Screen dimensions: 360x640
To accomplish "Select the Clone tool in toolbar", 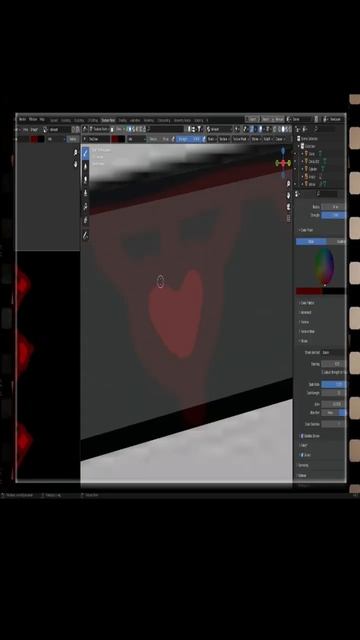I will pos(85,193).
